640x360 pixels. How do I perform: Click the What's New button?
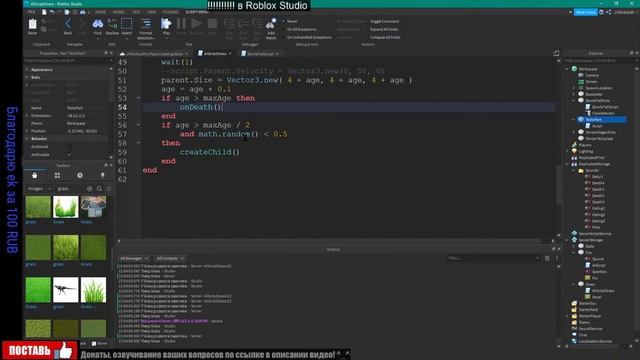585,12
